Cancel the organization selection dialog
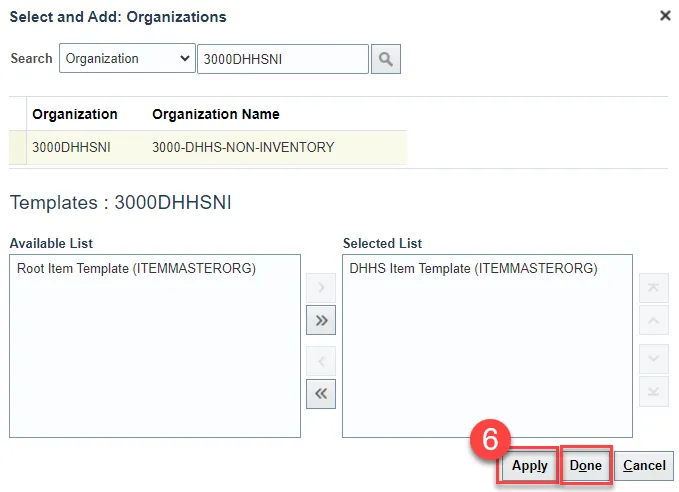This screenshot has height=492, width=679. (644, 465)
